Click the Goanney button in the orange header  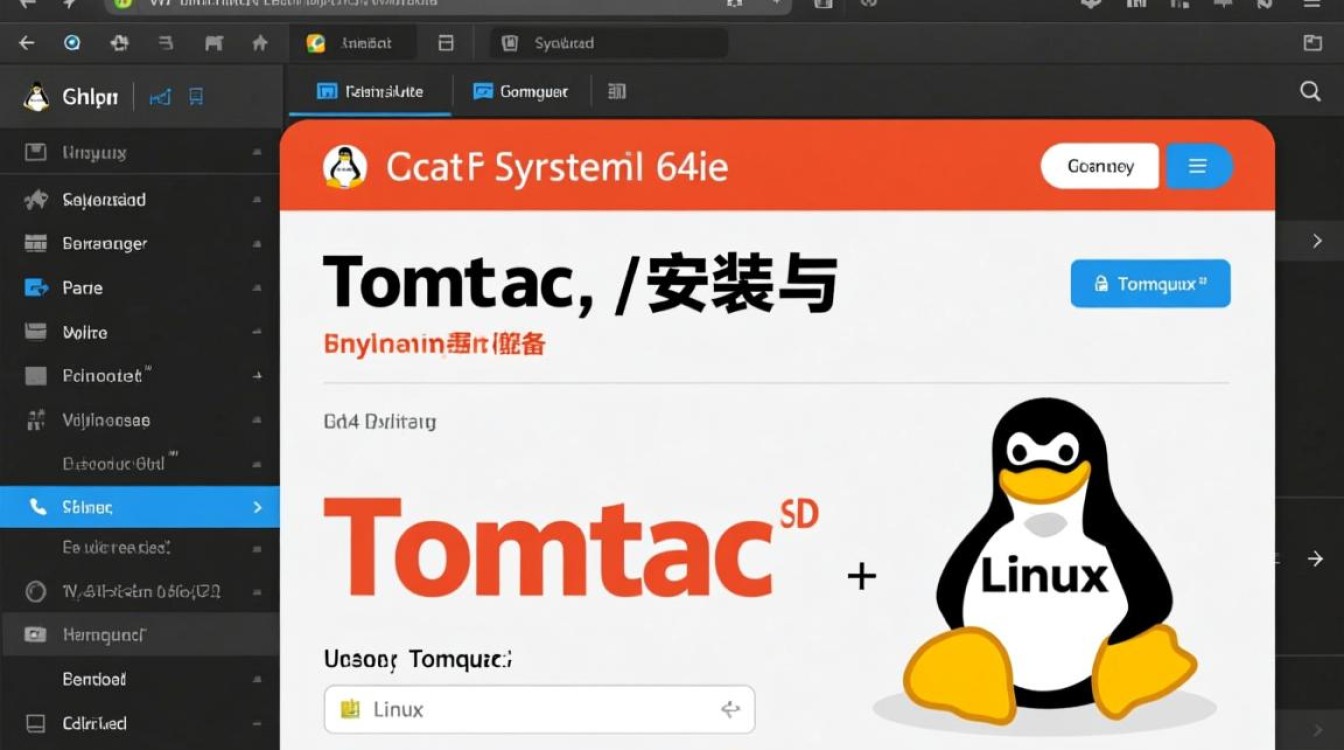pos(1099,166)
